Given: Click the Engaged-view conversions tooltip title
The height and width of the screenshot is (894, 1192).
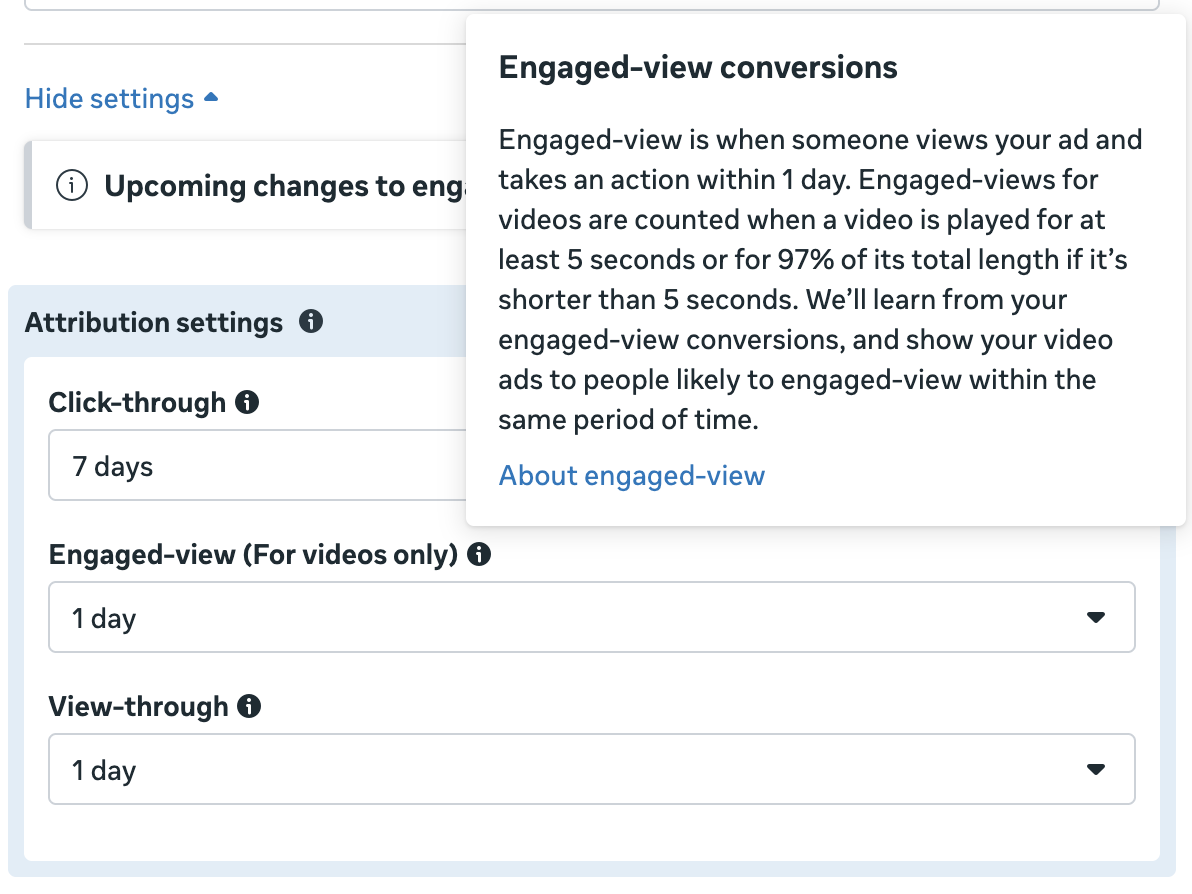Looking at the screenshot, I should click(x=697, y=67).
